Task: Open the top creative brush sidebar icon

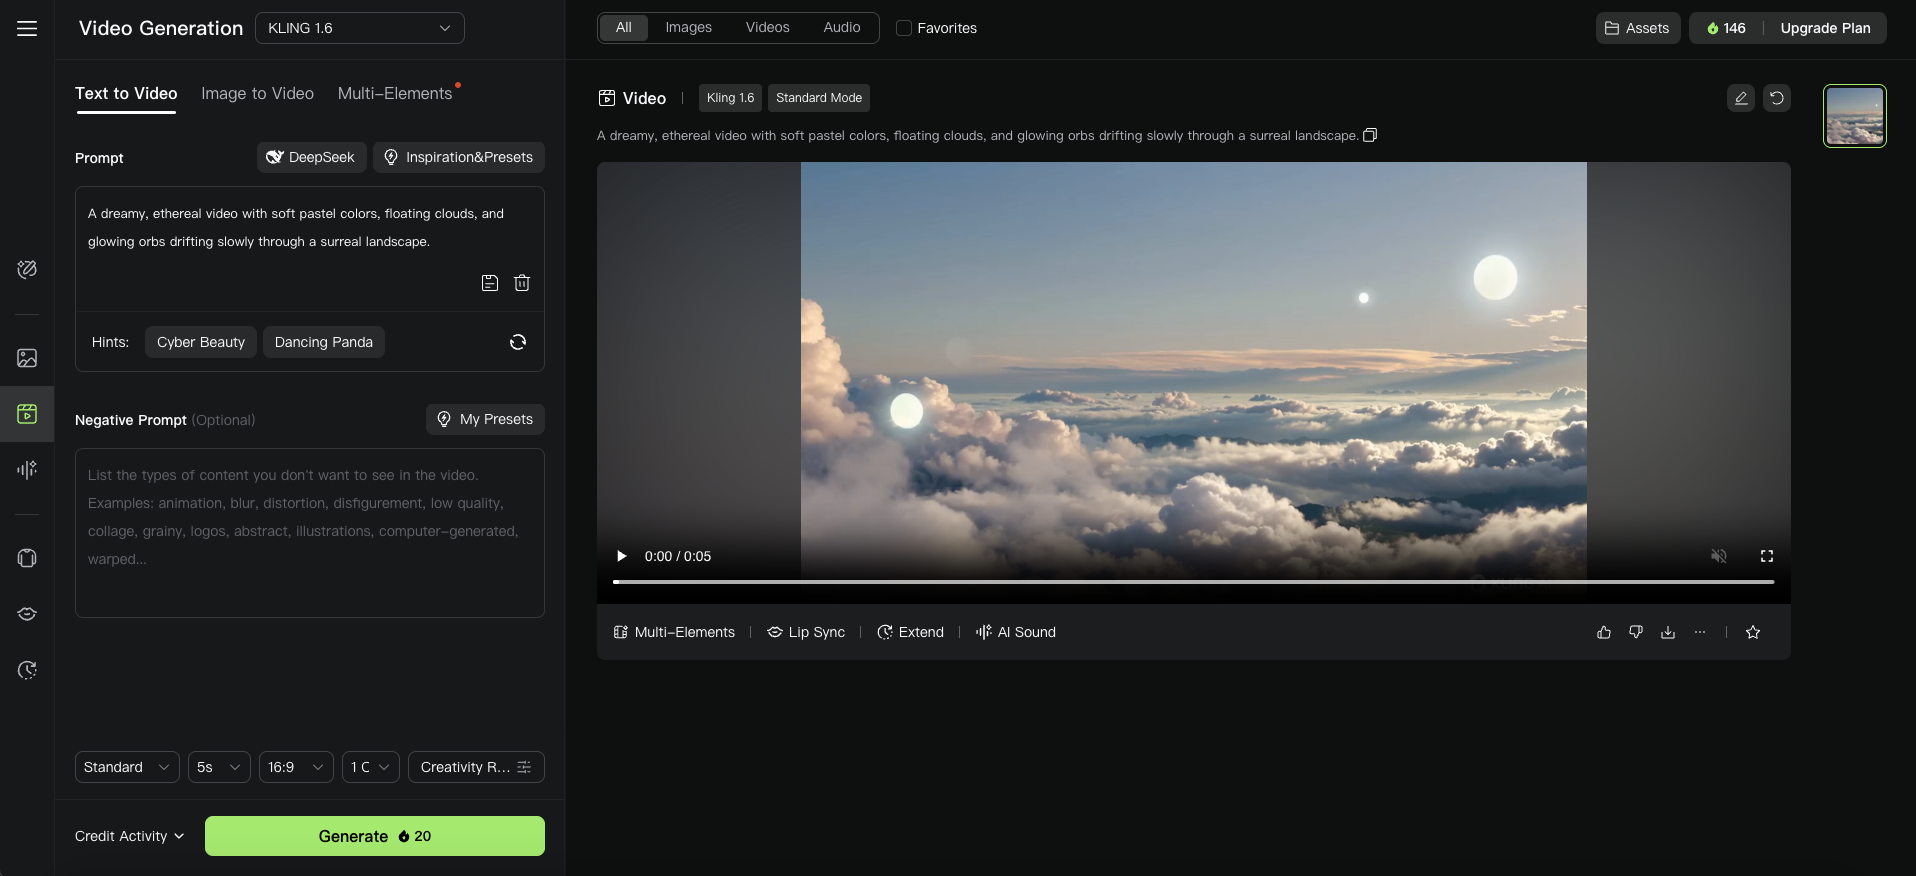Action: [27, 269]
